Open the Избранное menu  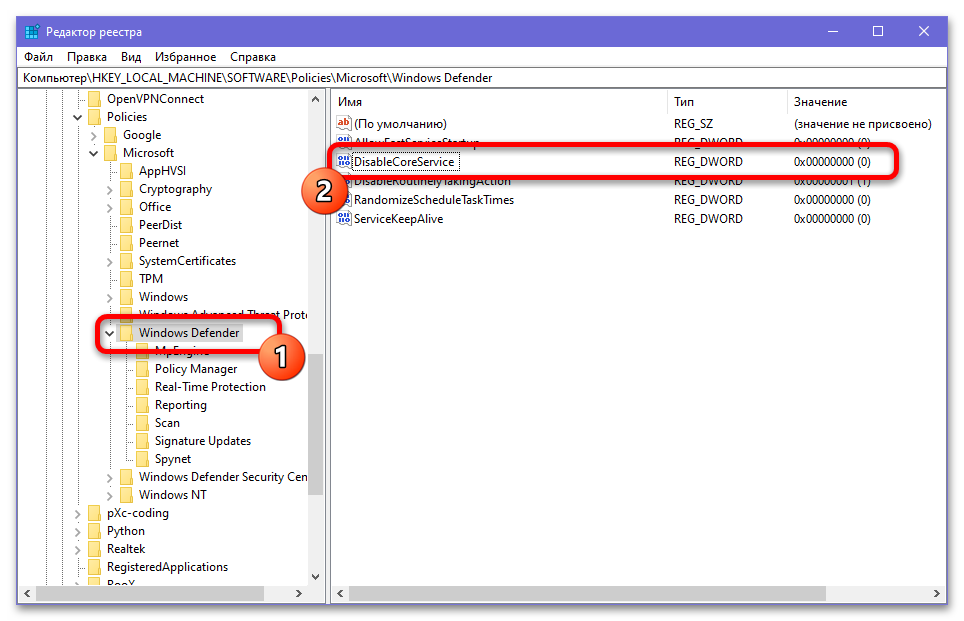186,57
